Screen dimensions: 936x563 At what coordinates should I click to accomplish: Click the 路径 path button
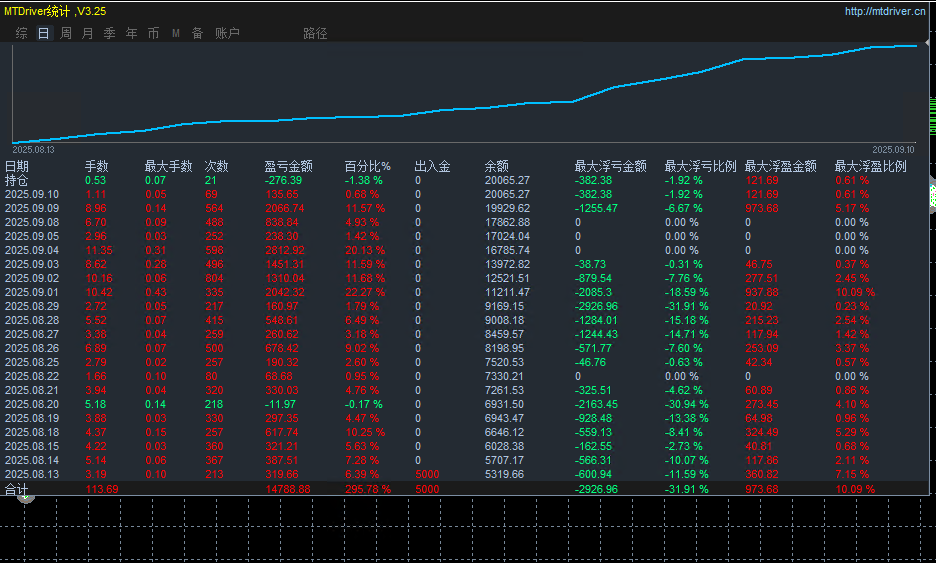(x=315, y=33)
